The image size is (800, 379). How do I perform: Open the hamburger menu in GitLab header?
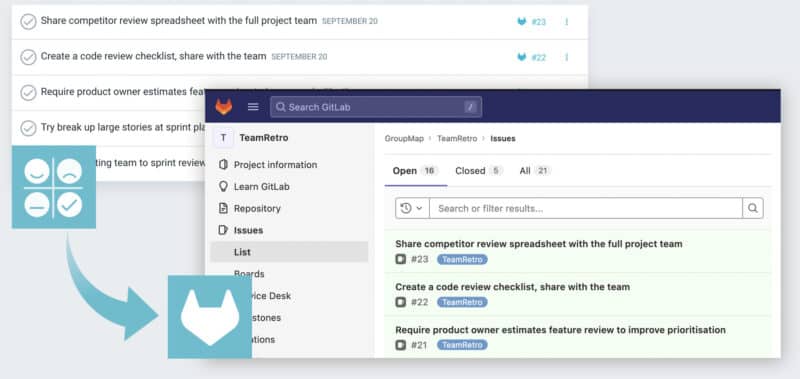pyautogui.click(x=253, y=107)
